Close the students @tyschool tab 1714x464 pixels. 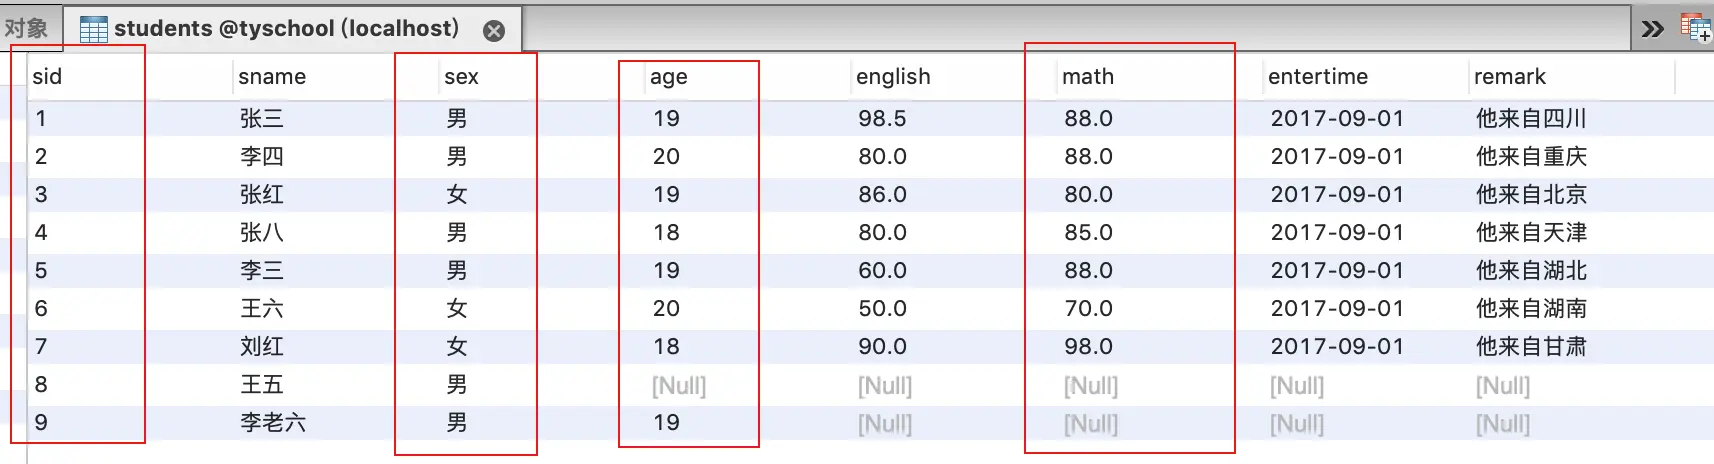494,31
